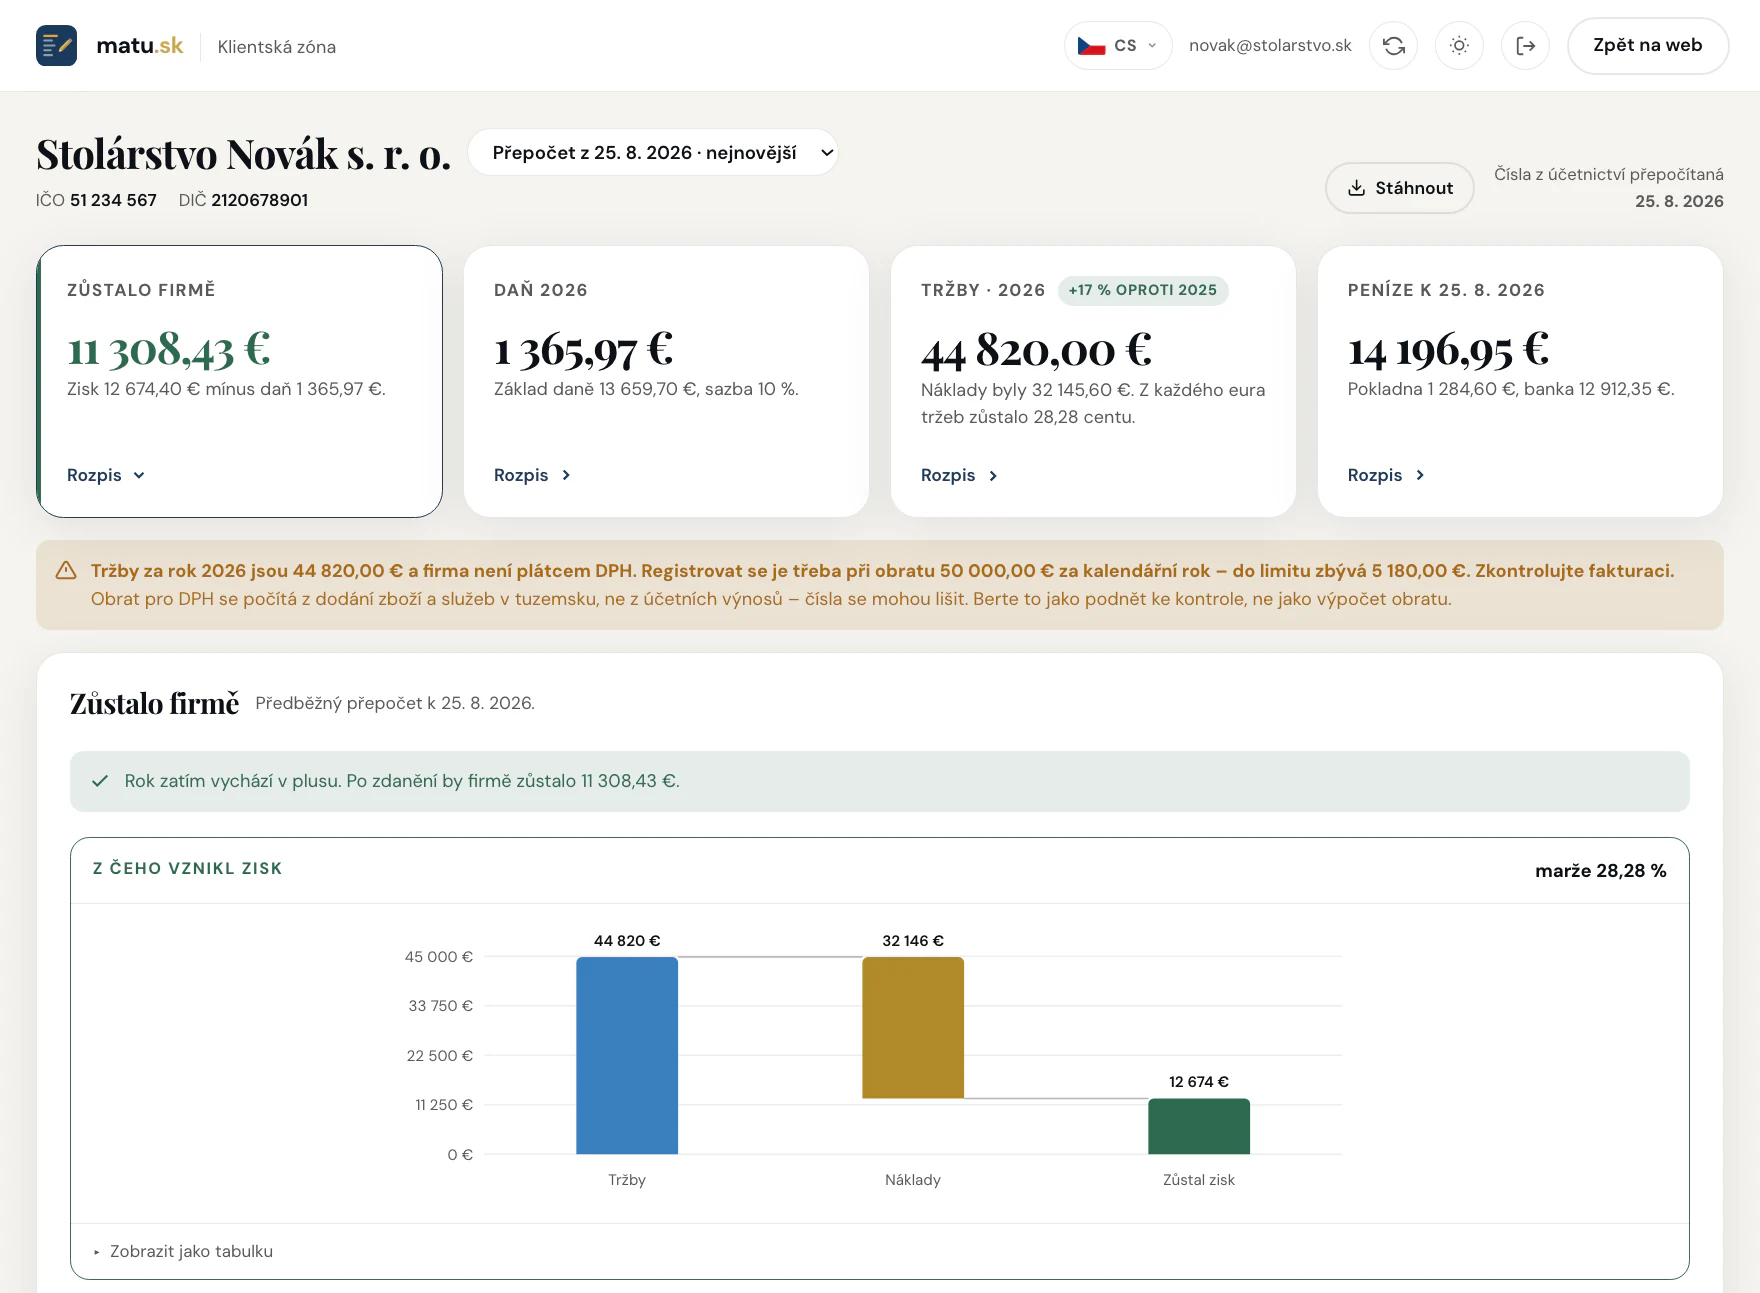Click the 32 146 € bar value label
Viewport: 1760px width, 1293px height.
point(913,941)
